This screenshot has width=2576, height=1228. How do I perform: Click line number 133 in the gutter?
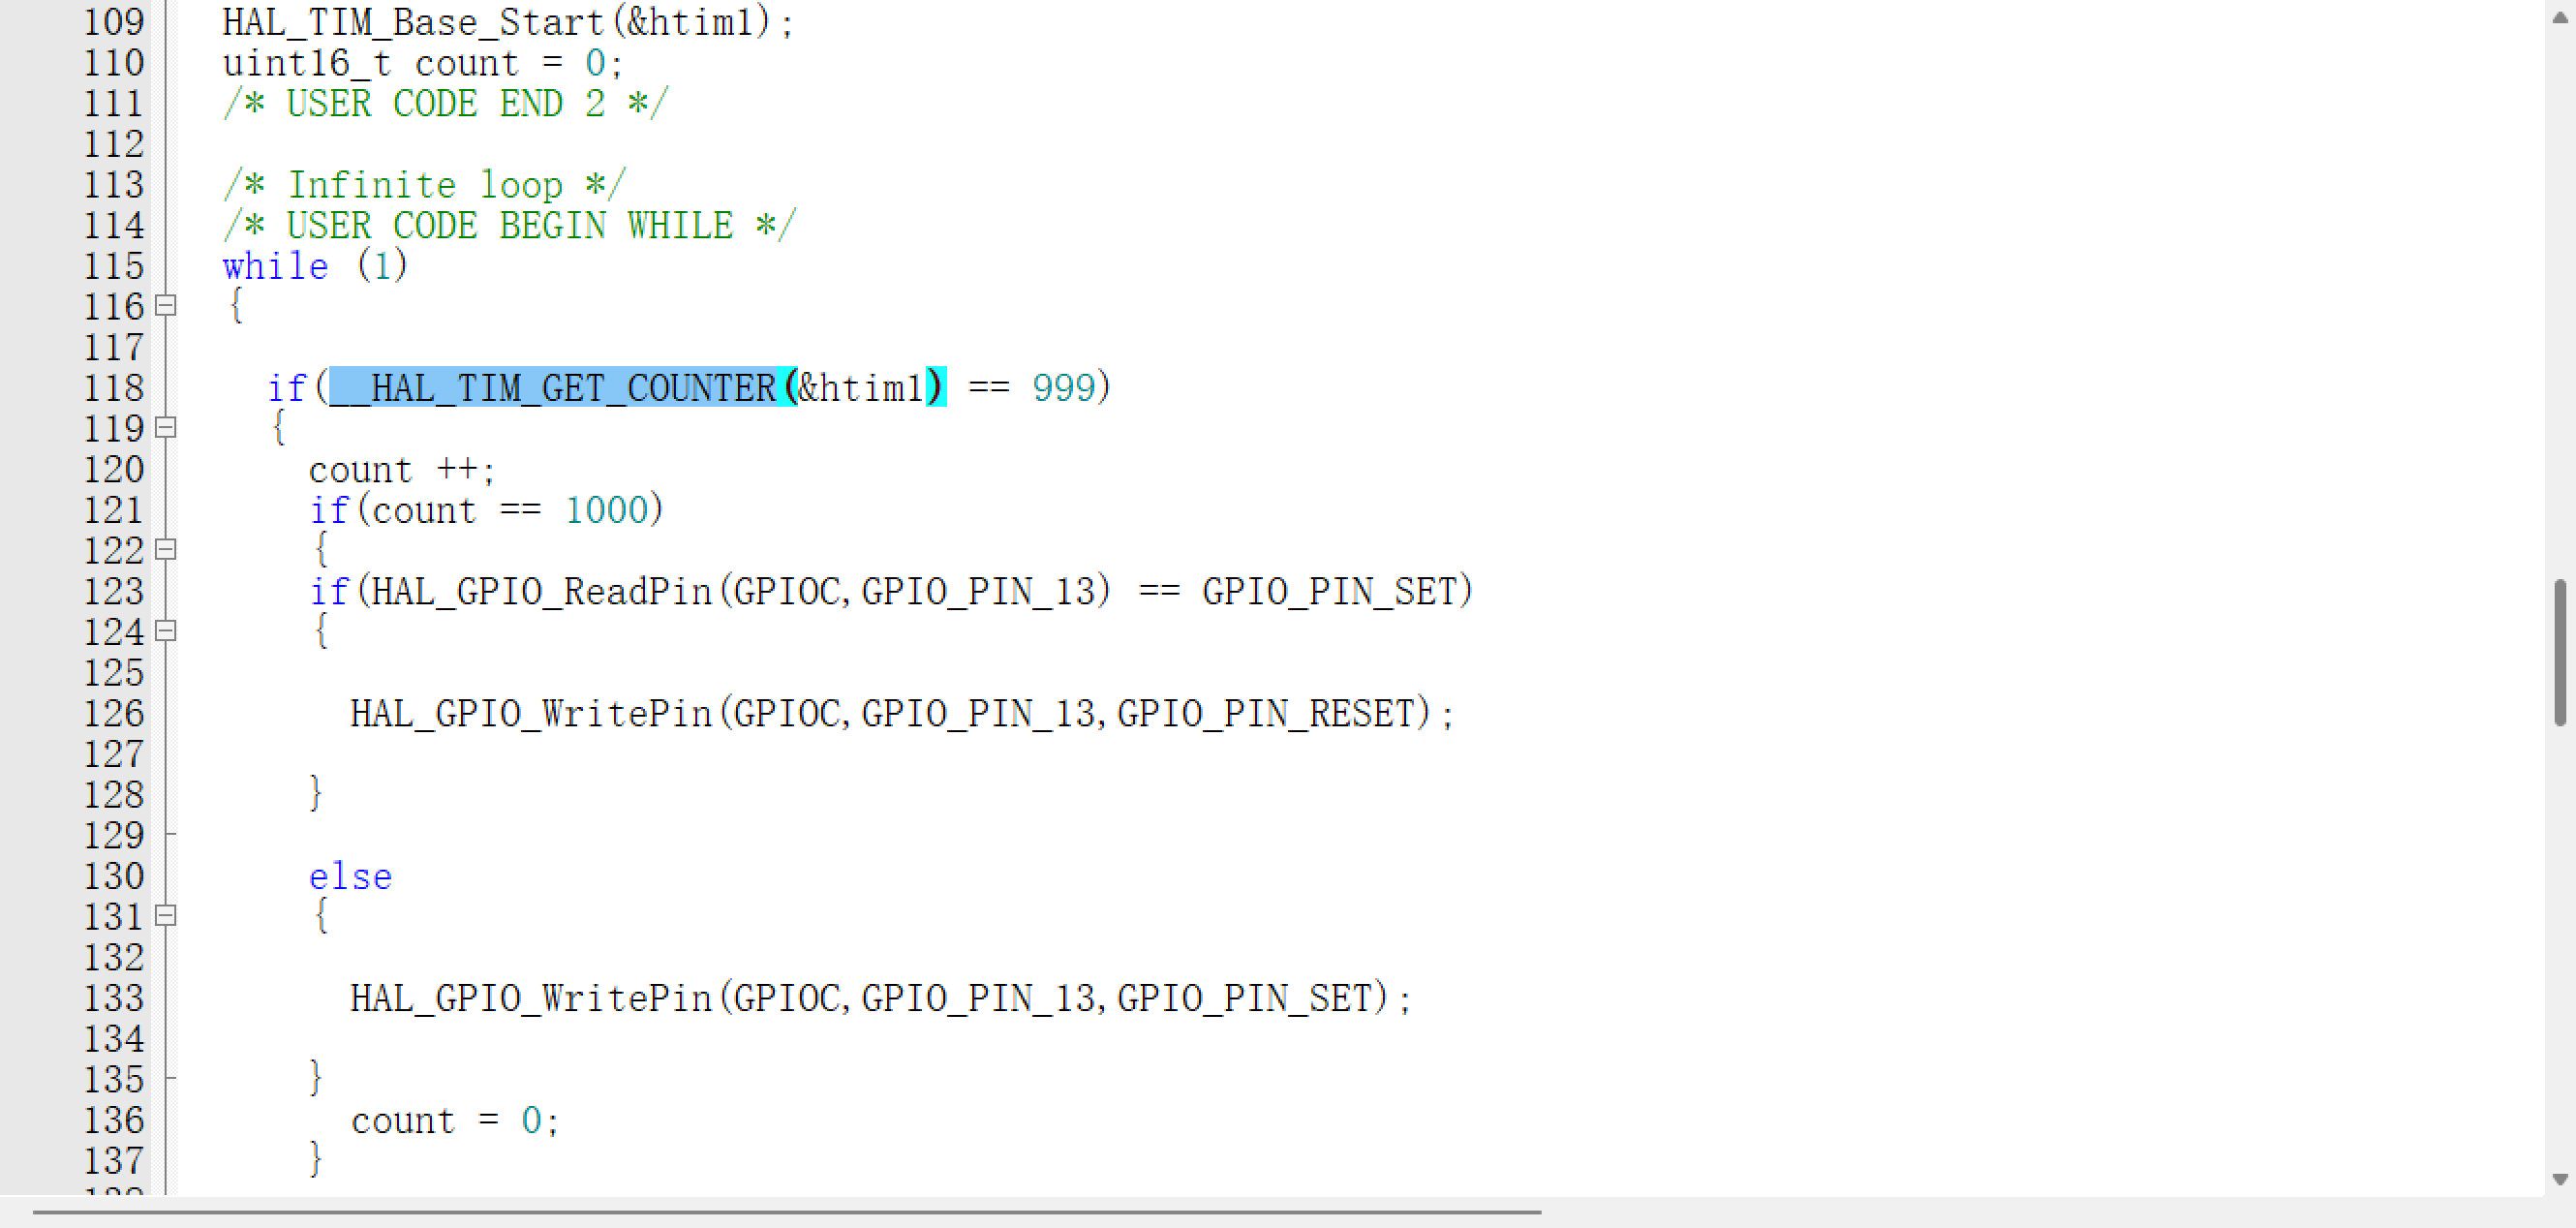coord(113,998)
